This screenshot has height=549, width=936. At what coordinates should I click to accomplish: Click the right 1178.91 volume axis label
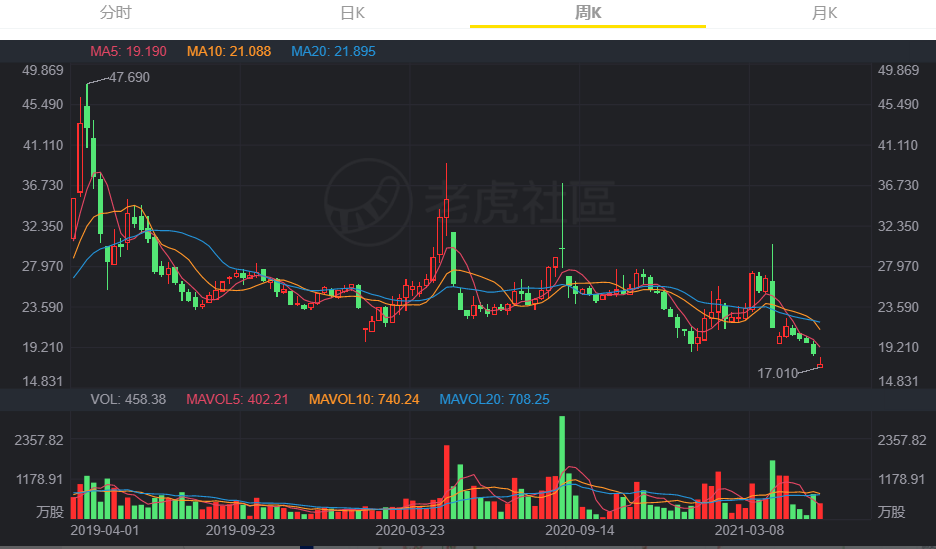point(902,479)
